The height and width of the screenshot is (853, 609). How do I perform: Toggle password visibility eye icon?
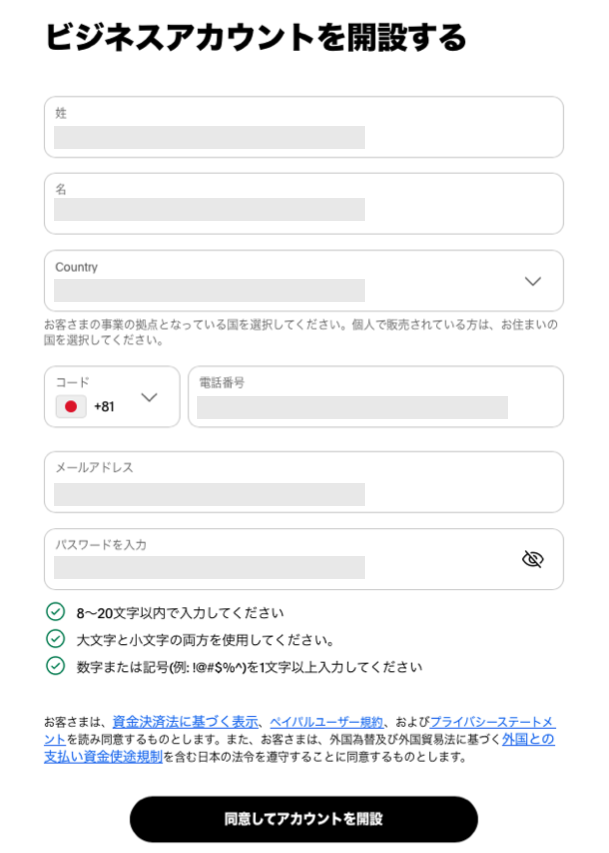[532, 559]
